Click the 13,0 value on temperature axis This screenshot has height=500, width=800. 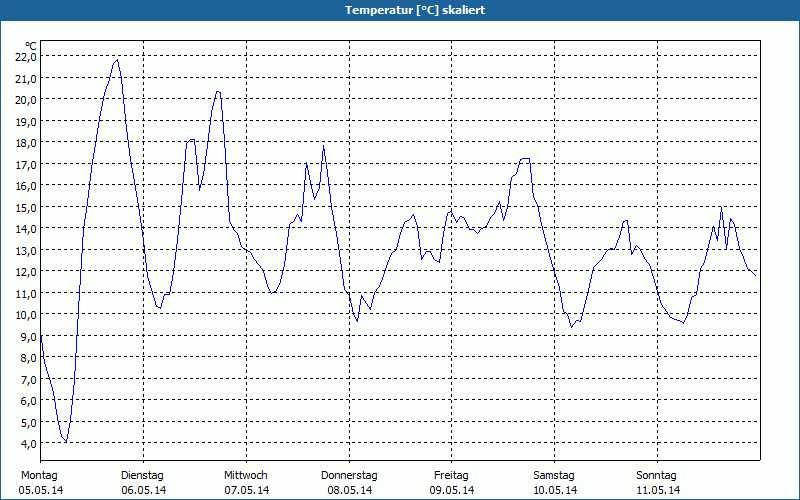click(26, 250)
